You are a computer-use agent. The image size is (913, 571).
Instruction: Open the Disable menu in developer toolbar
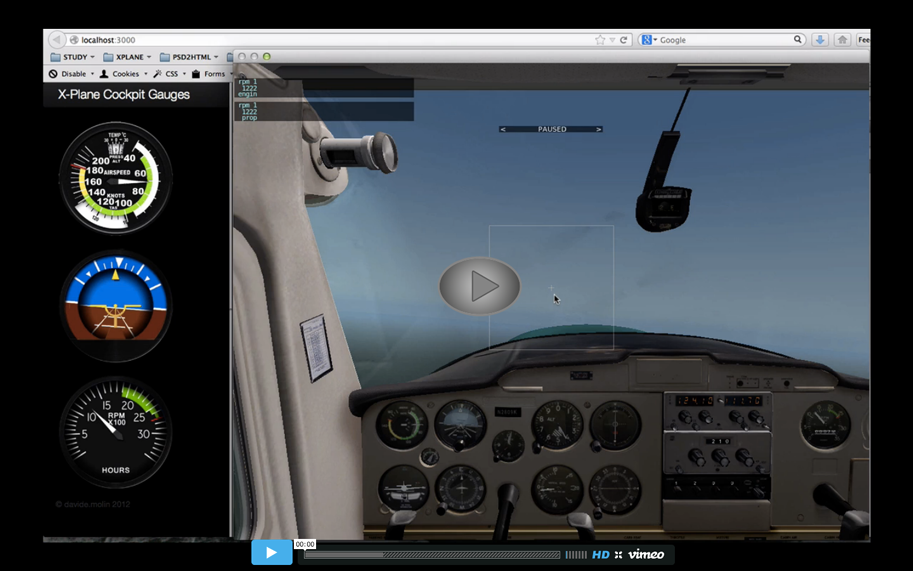pos(71,74)
